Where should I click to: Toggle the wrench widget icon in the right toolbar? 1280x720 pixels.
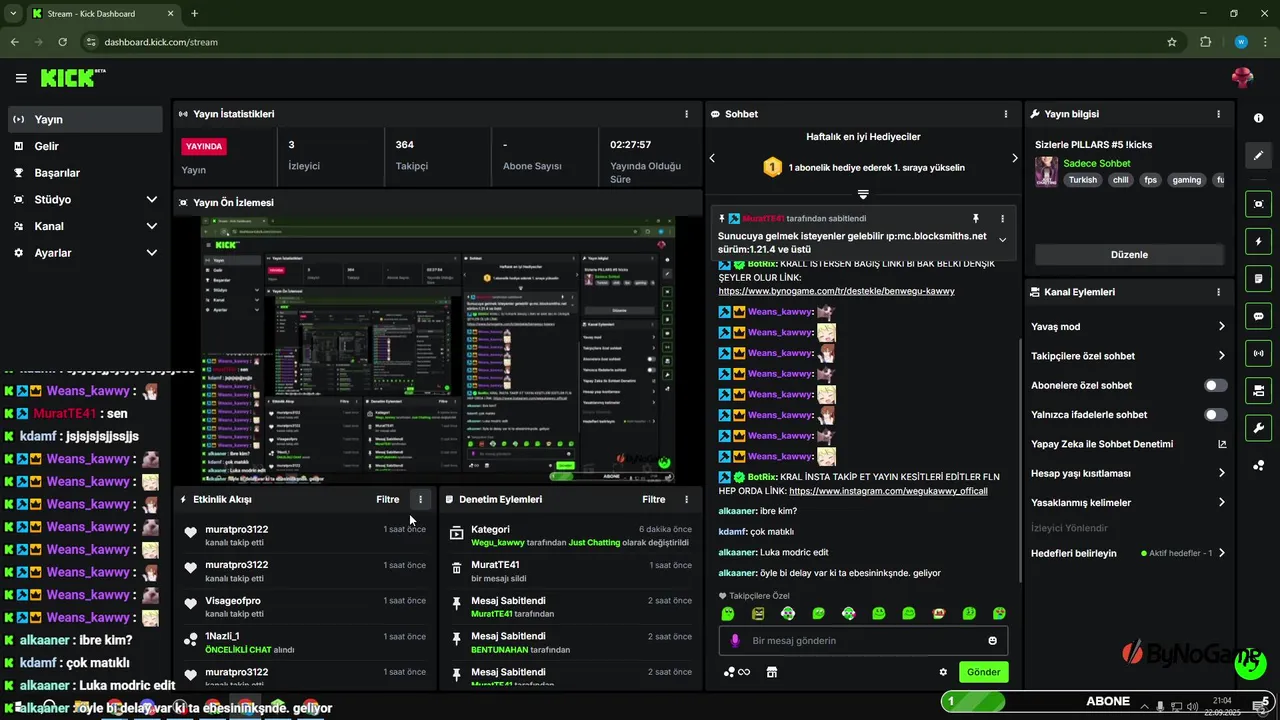click(x=1258, y=428)
